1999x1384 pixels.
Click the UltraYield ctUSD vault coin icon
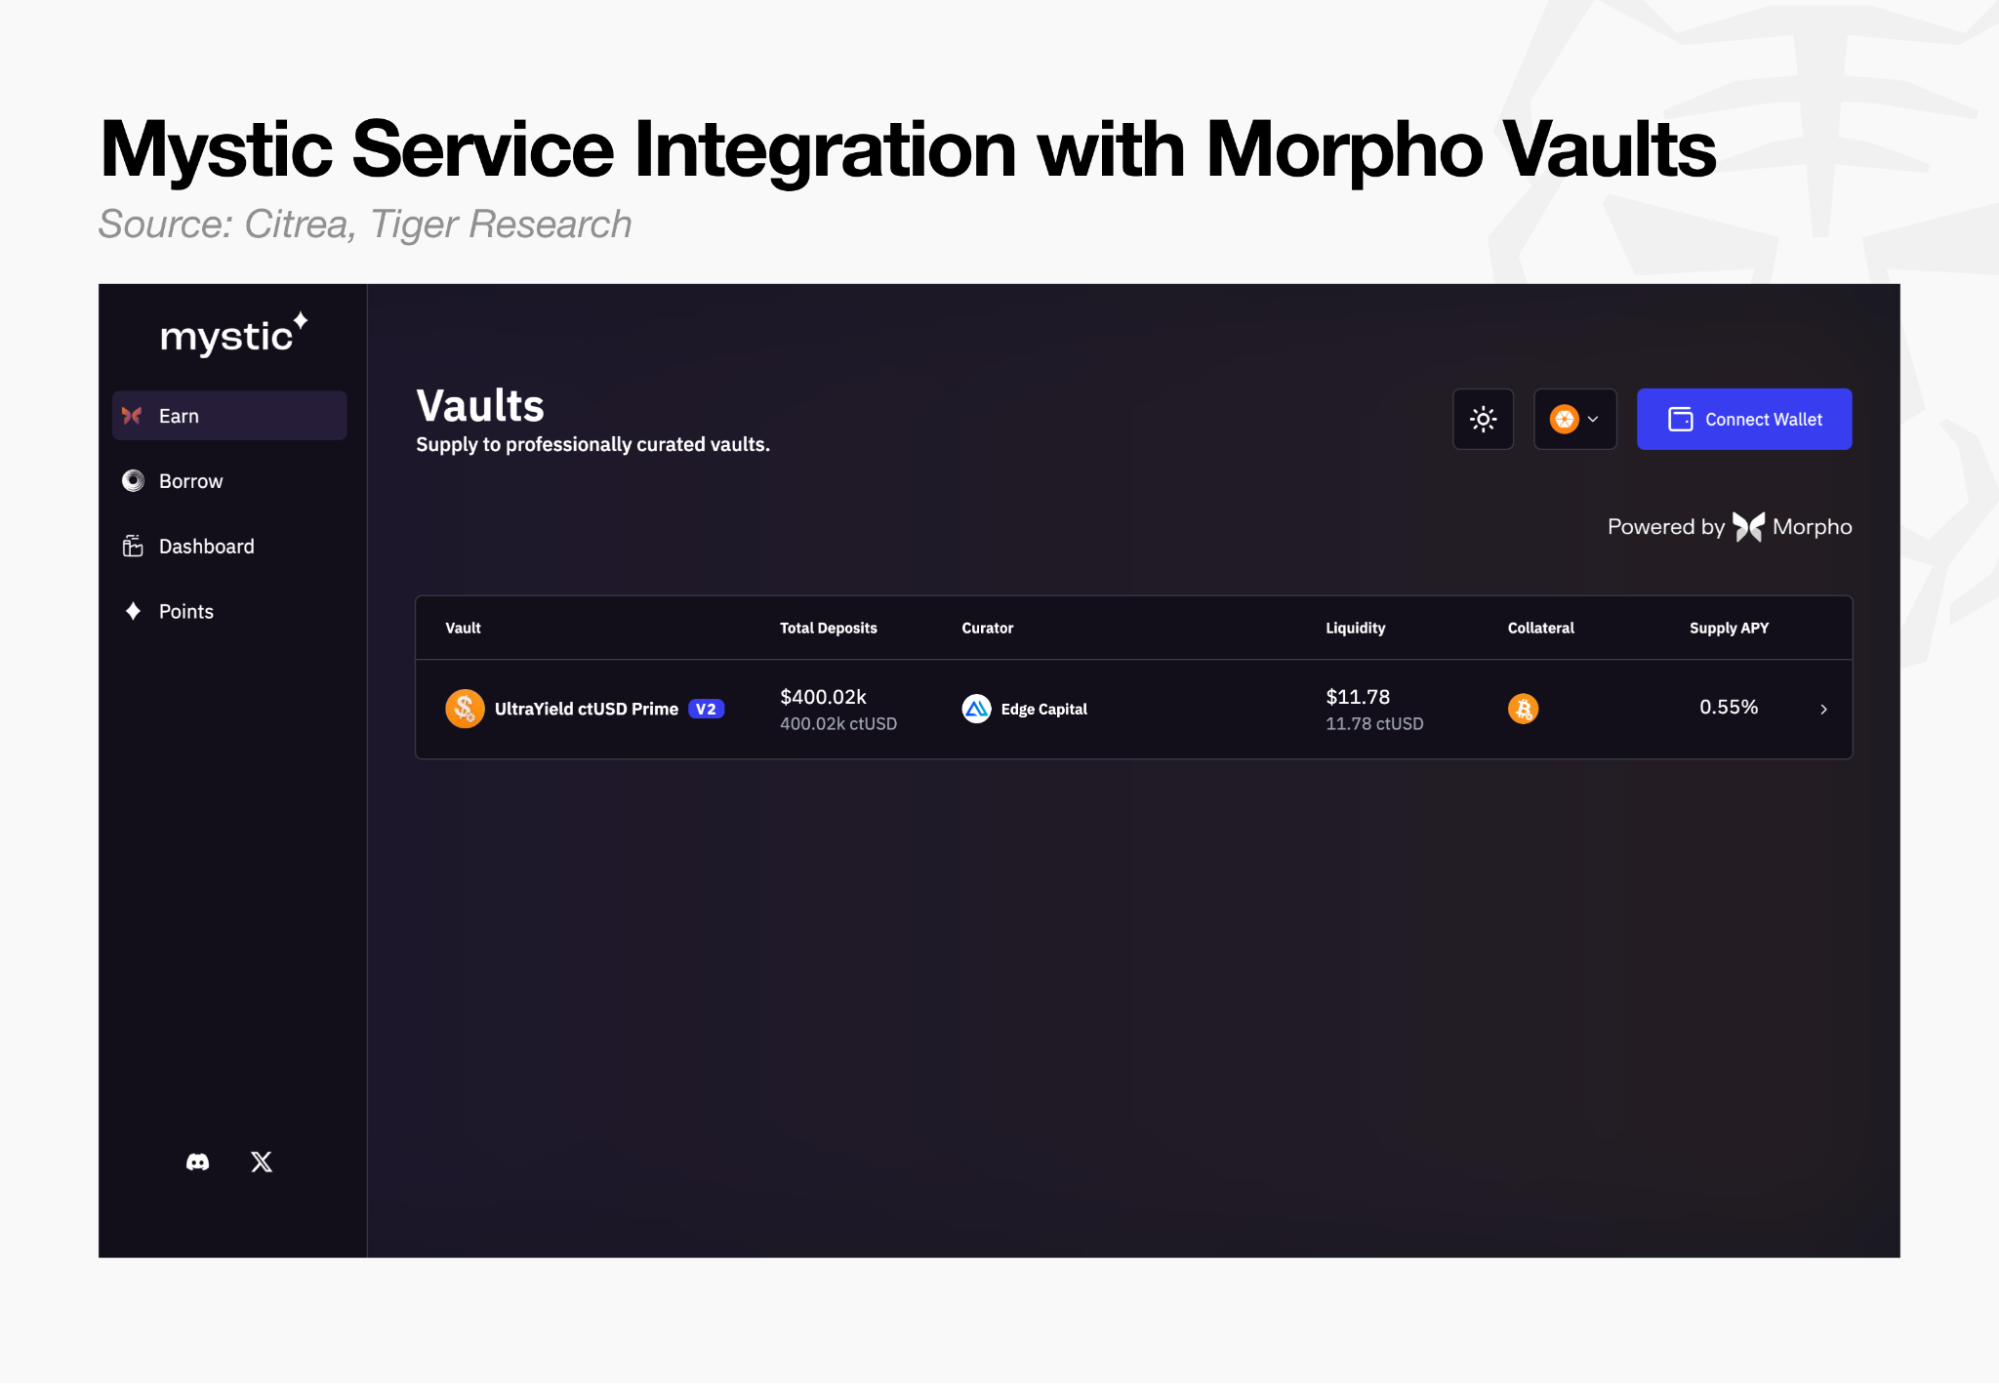coord(464,709)
